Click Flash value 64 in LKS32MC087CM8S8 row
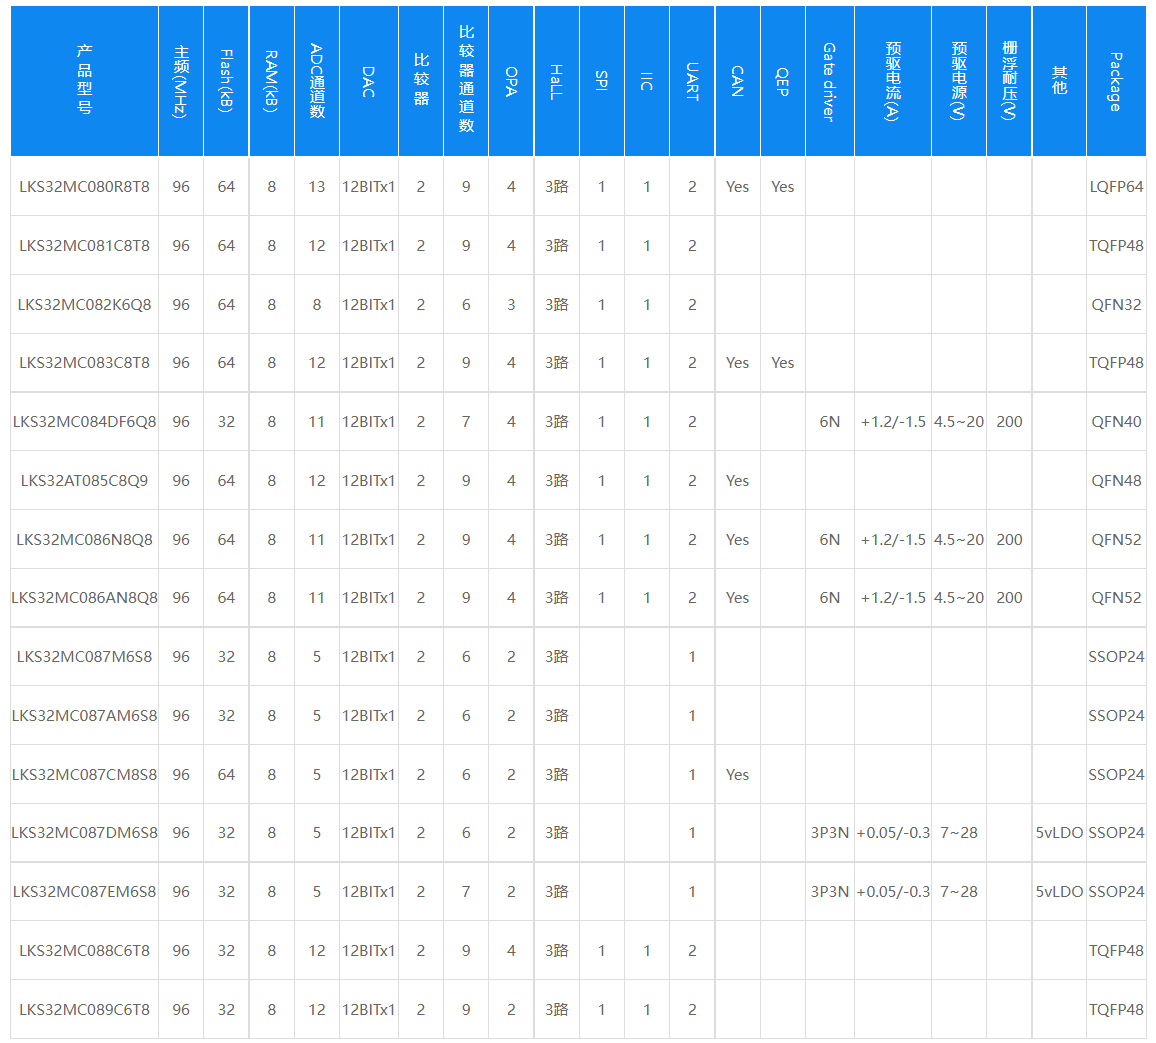Image resolution: width=1156 pixels, height=1043 pixels. (x=226, y=775)
